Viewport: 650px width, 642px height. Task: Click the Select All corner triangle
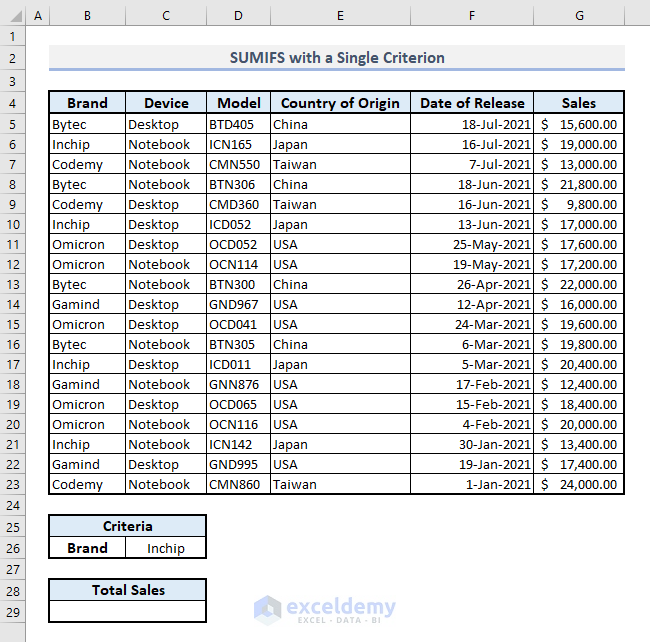click(x=15, y=16)
